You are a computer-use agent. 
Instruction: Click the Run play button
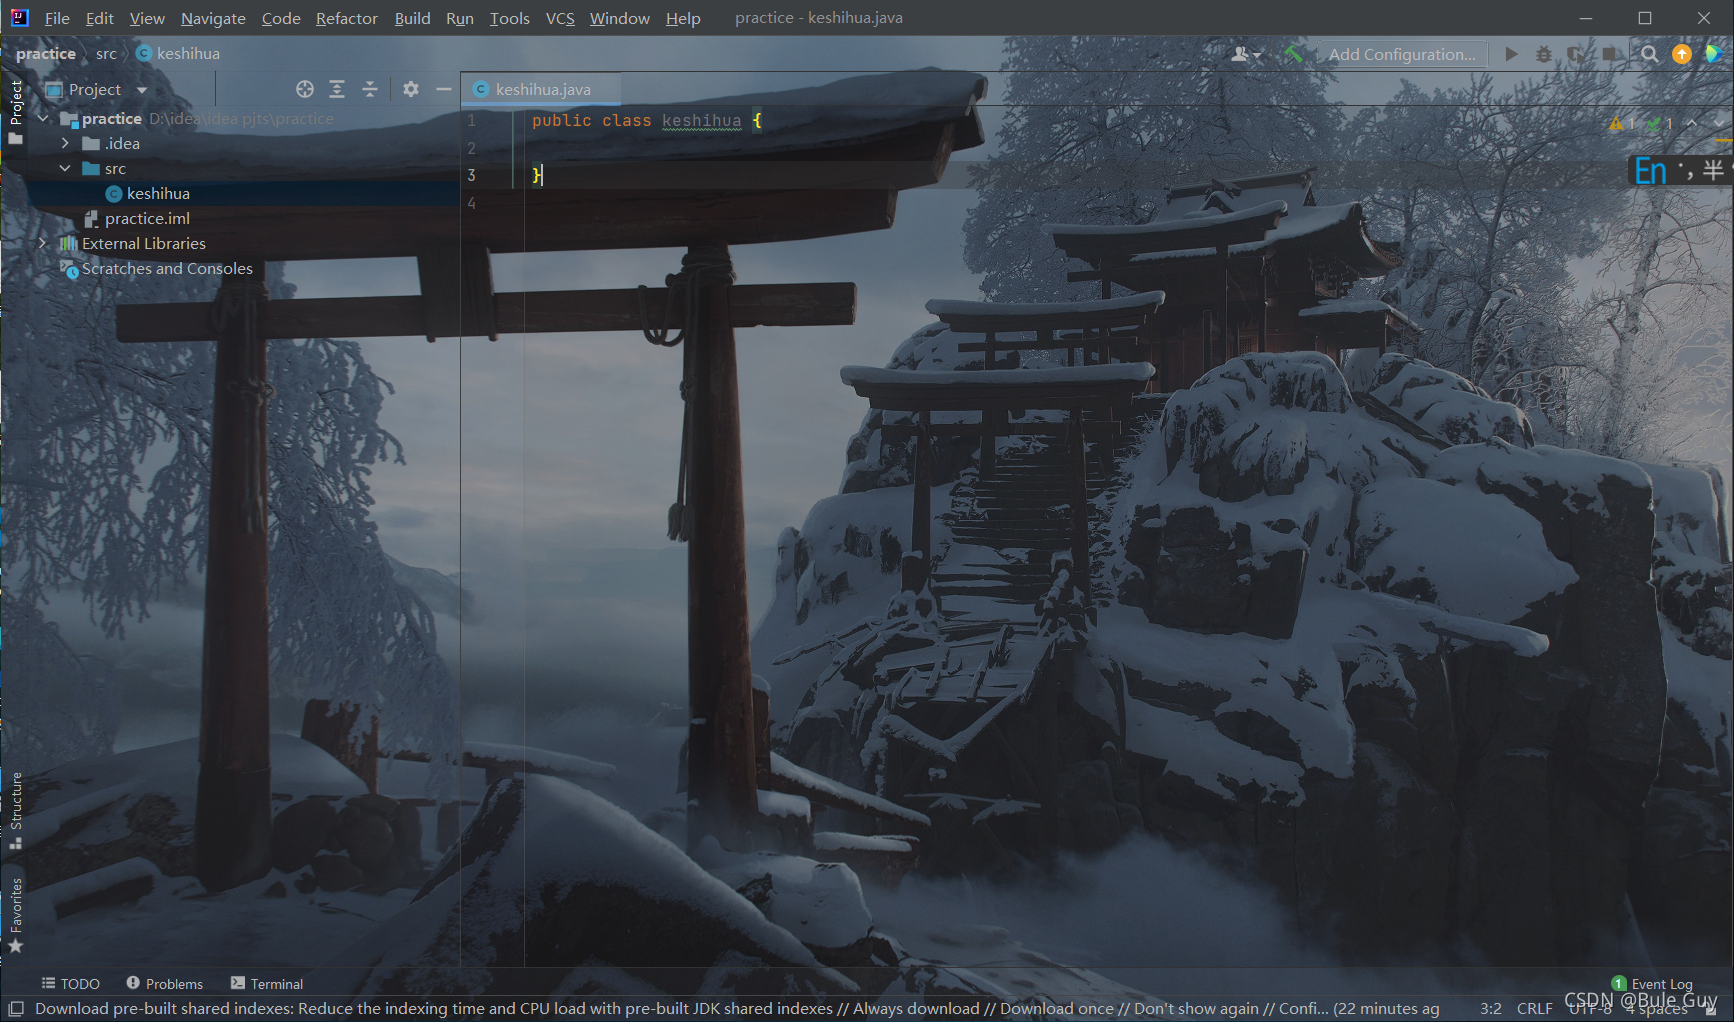coord(1511,54)
